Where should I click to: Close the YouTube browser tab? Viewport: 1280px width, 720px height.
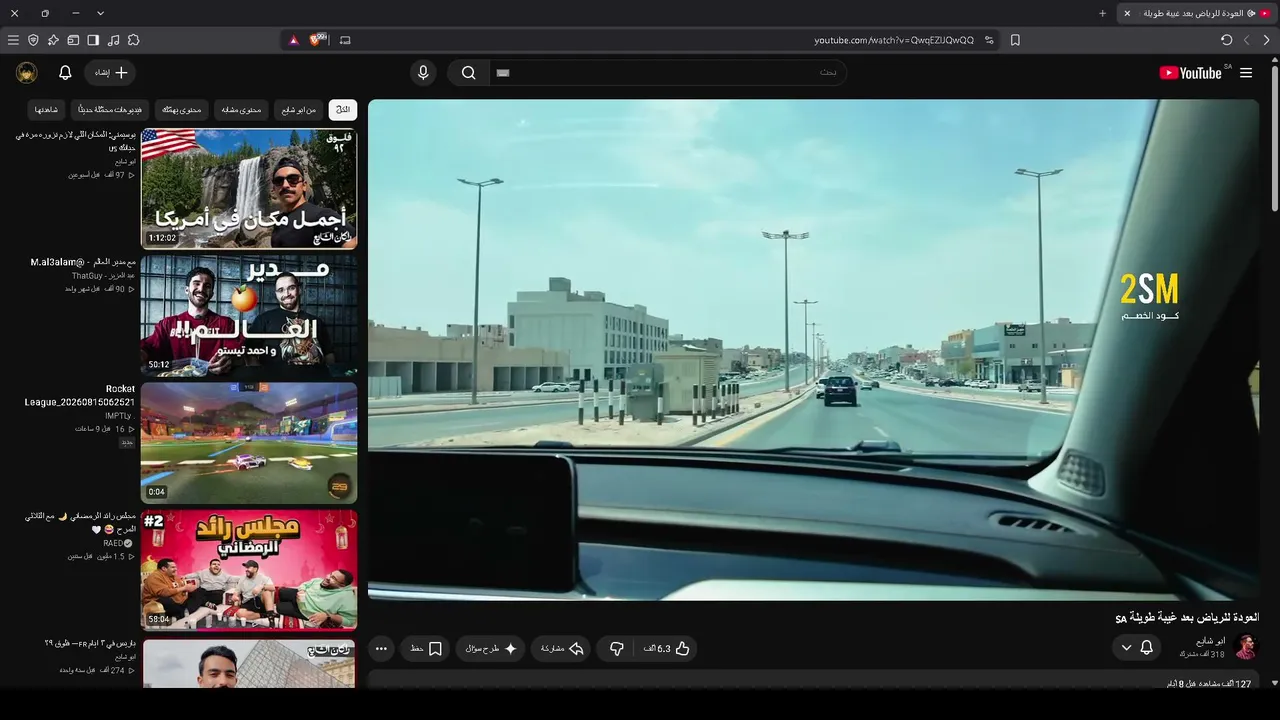pos(1127,13)
